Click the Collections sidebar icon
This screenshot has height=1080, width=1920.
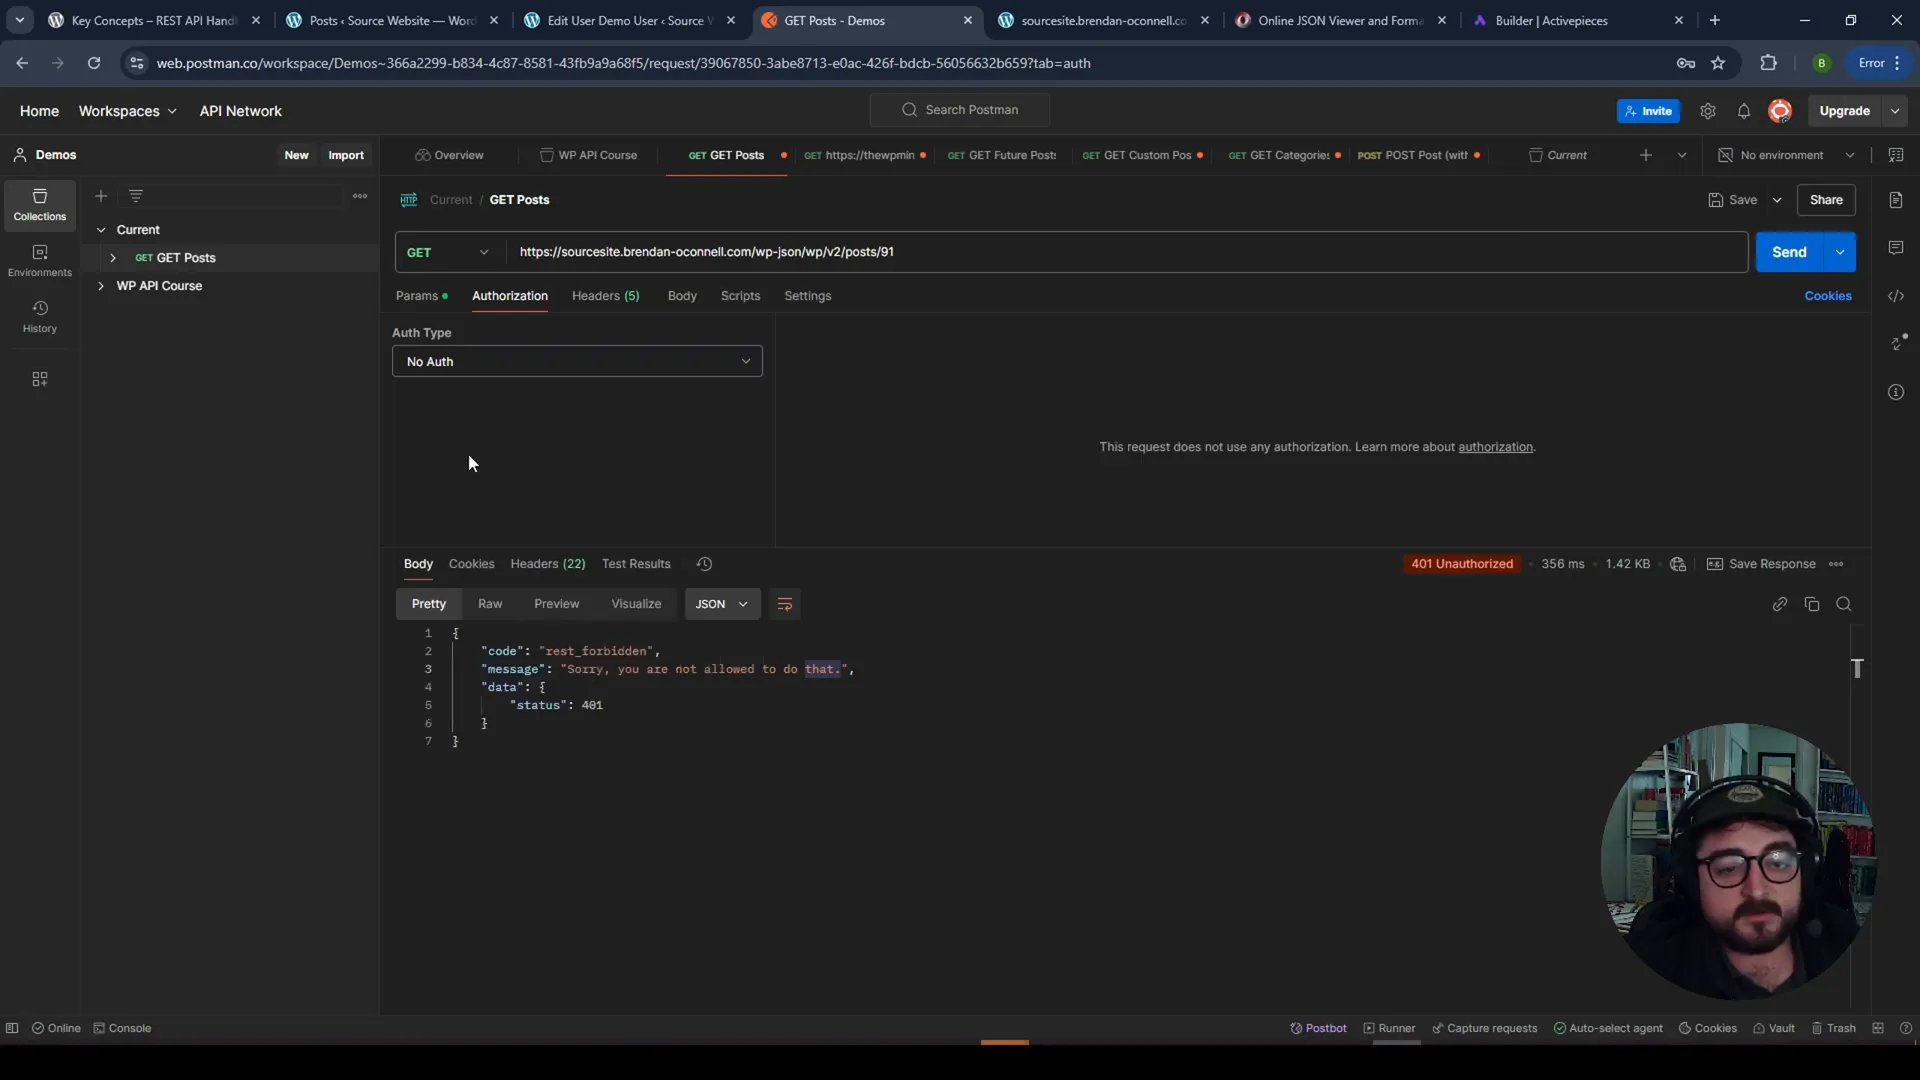(x=38, y=204)
